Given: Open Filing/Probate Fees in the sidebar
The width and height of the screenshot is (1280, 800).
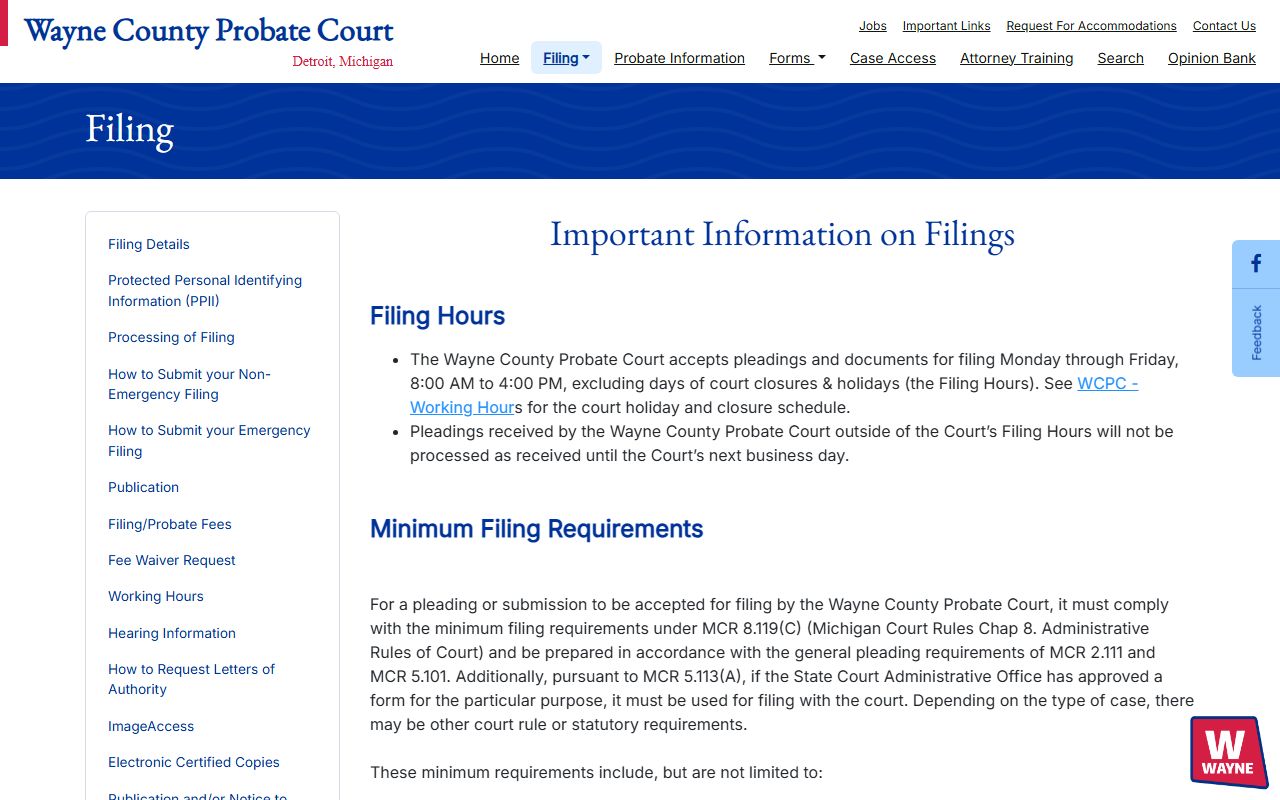Looking at the screenshot, I should coord(169,524).
